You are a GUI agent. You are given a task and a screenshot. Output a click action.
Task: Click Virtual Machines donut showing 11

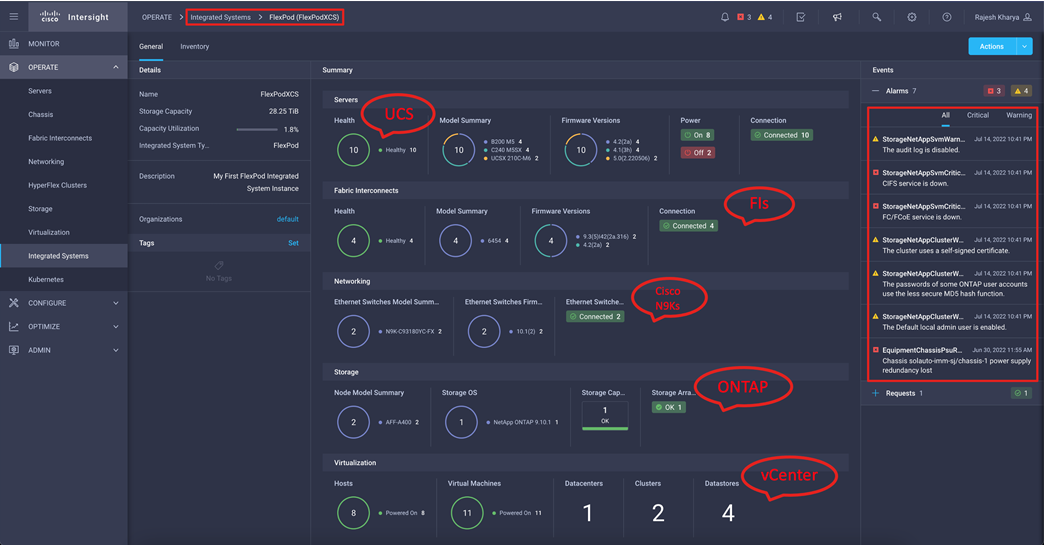pos(467,513)
